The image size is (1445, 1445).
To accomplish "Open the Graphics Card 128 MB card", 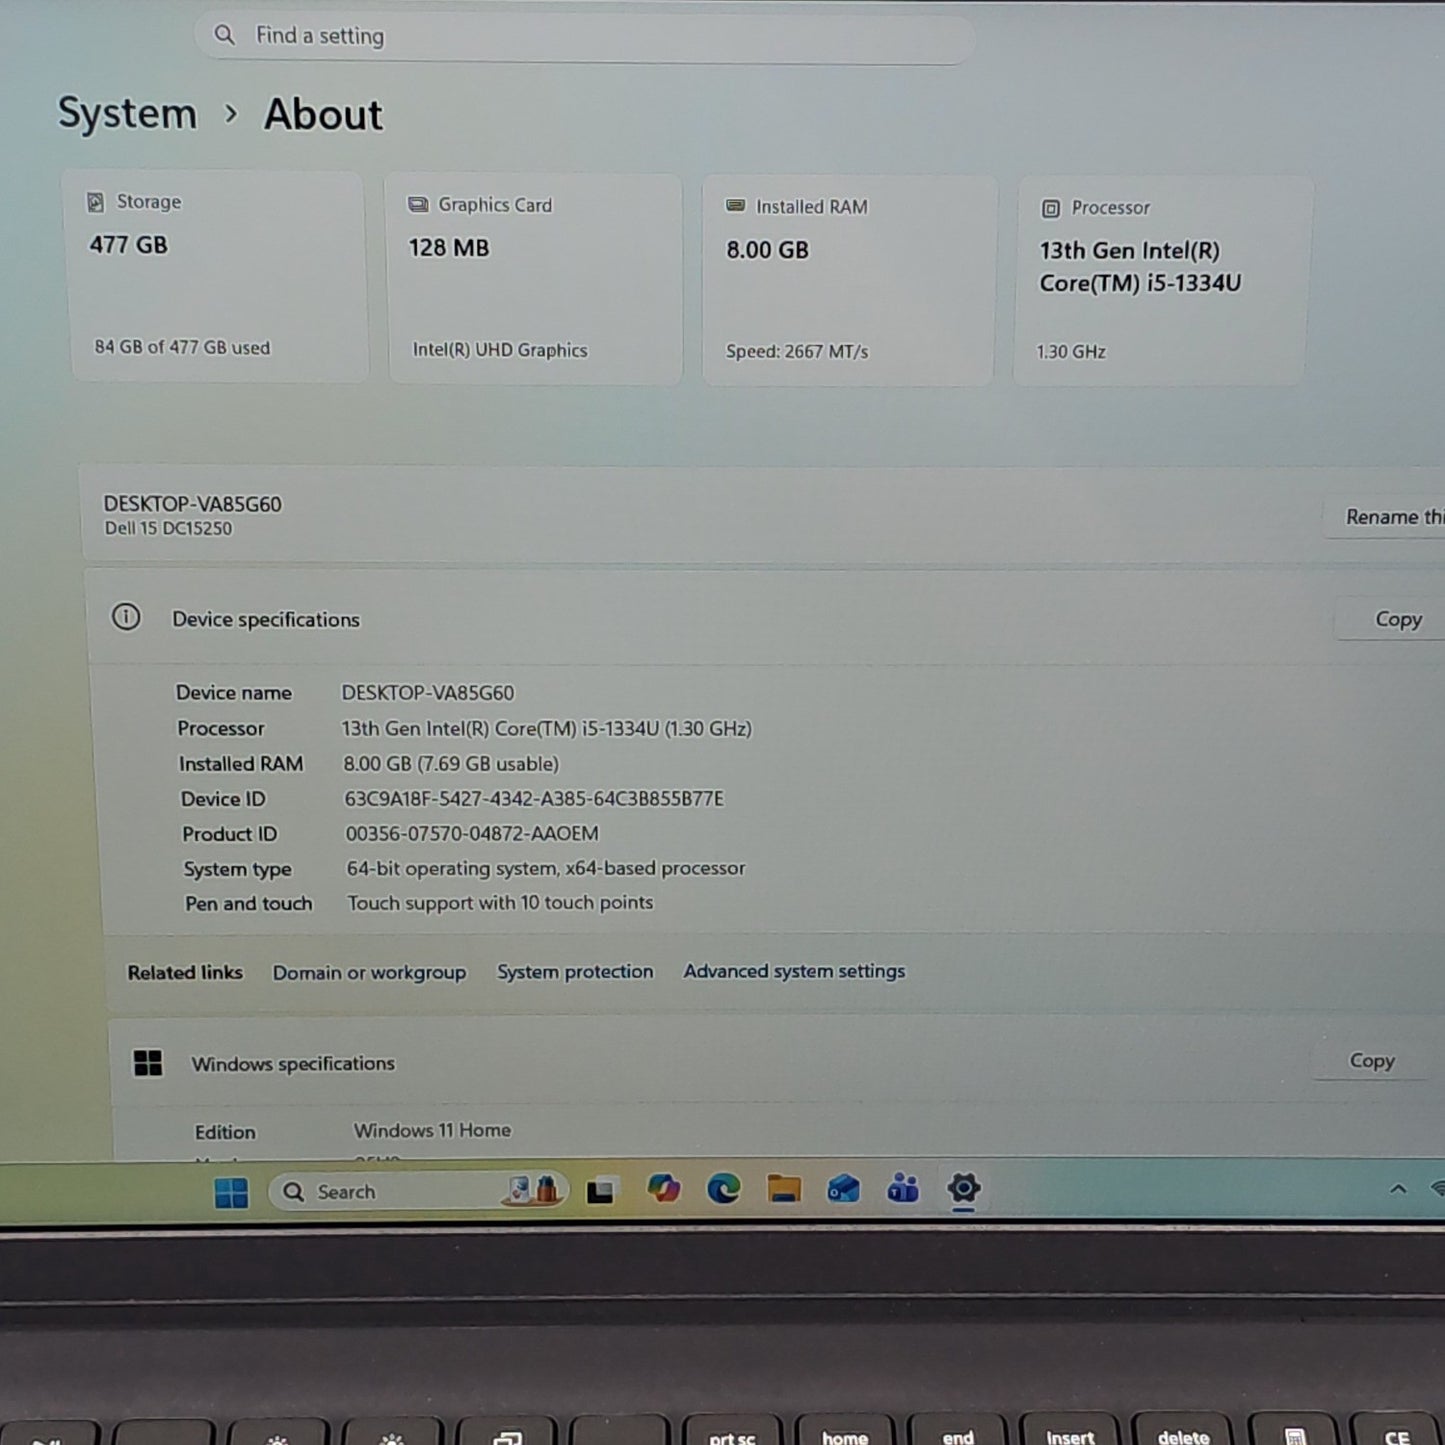I will (535, 279).
